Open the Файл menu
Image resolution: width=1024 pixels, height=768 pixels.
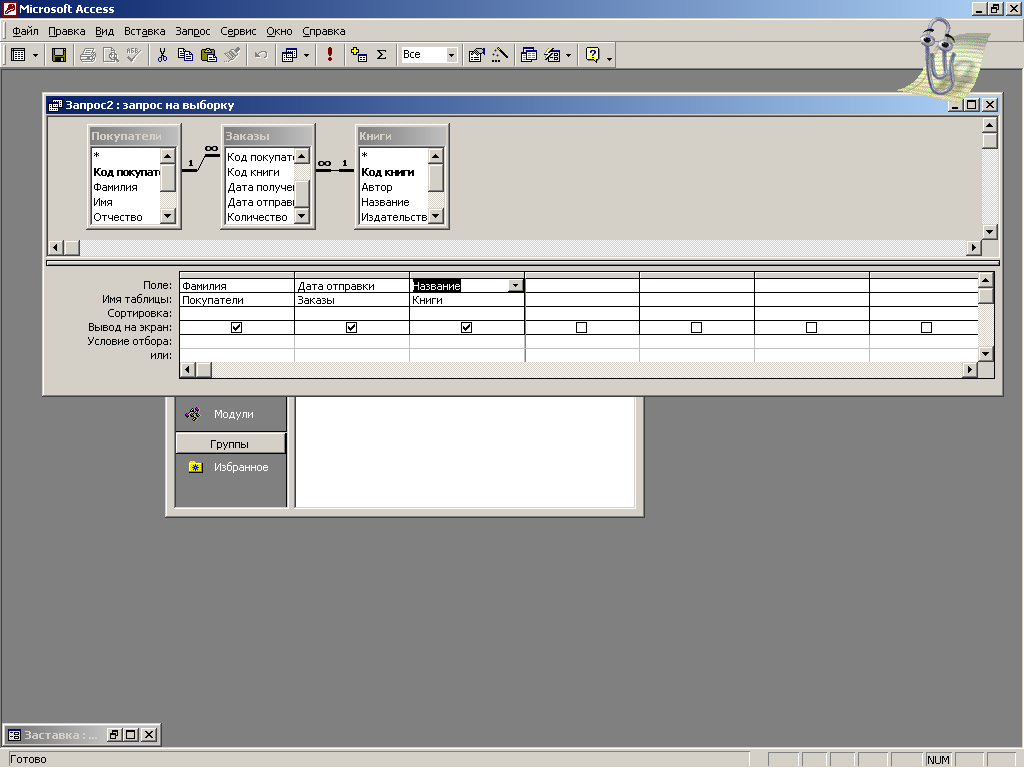coord(25,31)
